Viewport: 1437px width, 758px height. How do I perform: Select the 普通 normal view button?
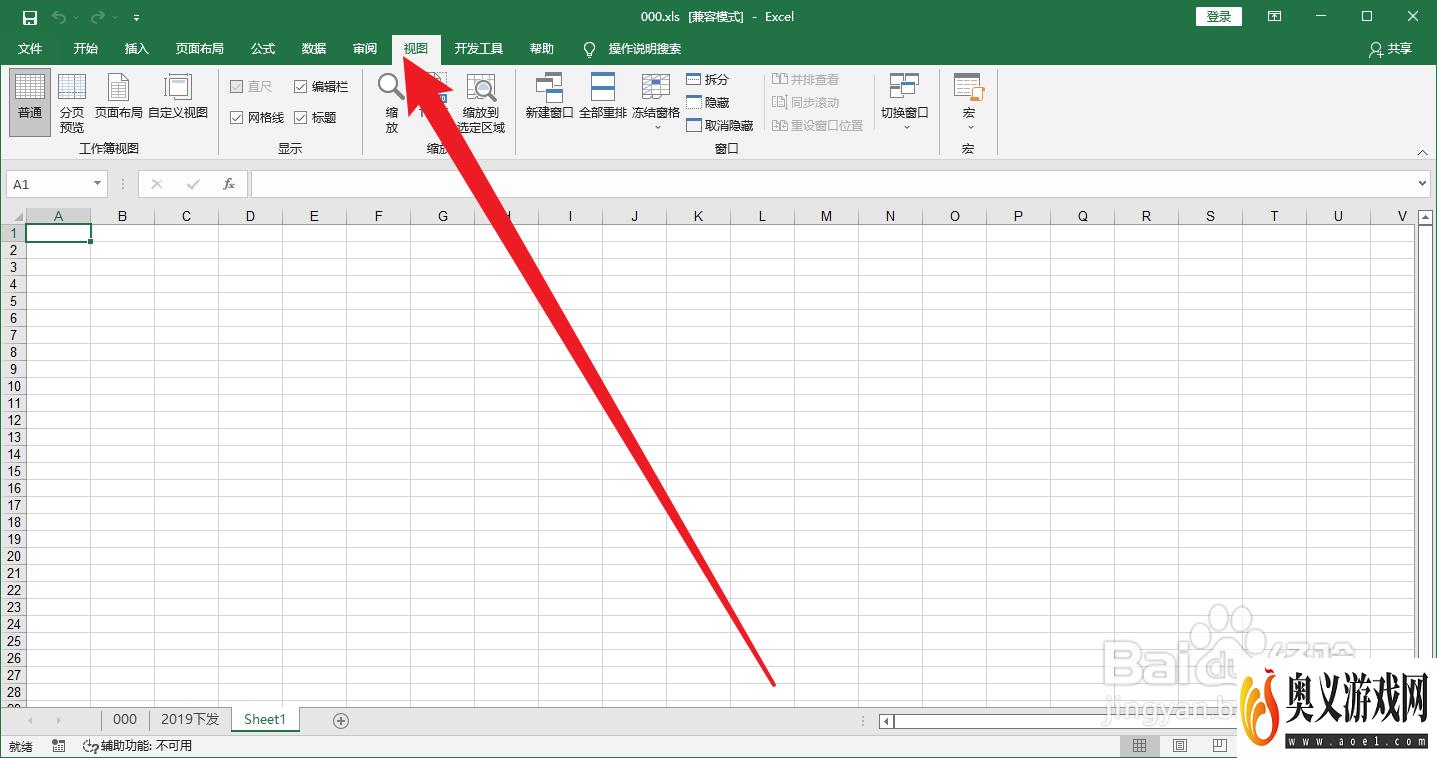pyautogui.click(x=30, y=103)
